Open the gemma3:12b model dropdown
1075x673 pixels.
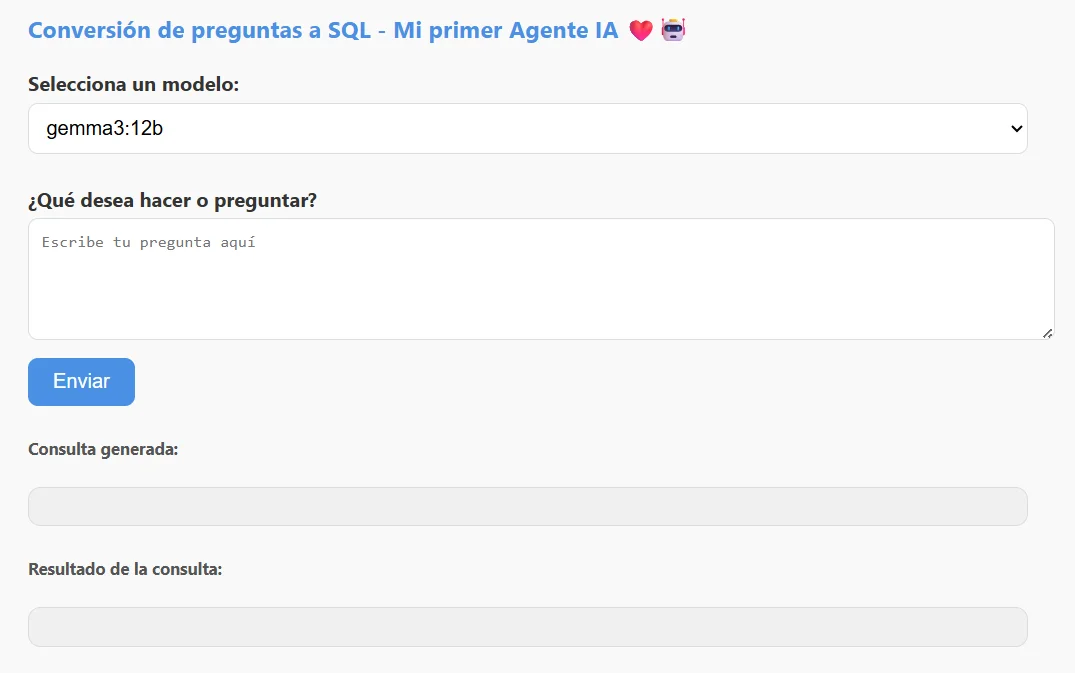point(527,129)
